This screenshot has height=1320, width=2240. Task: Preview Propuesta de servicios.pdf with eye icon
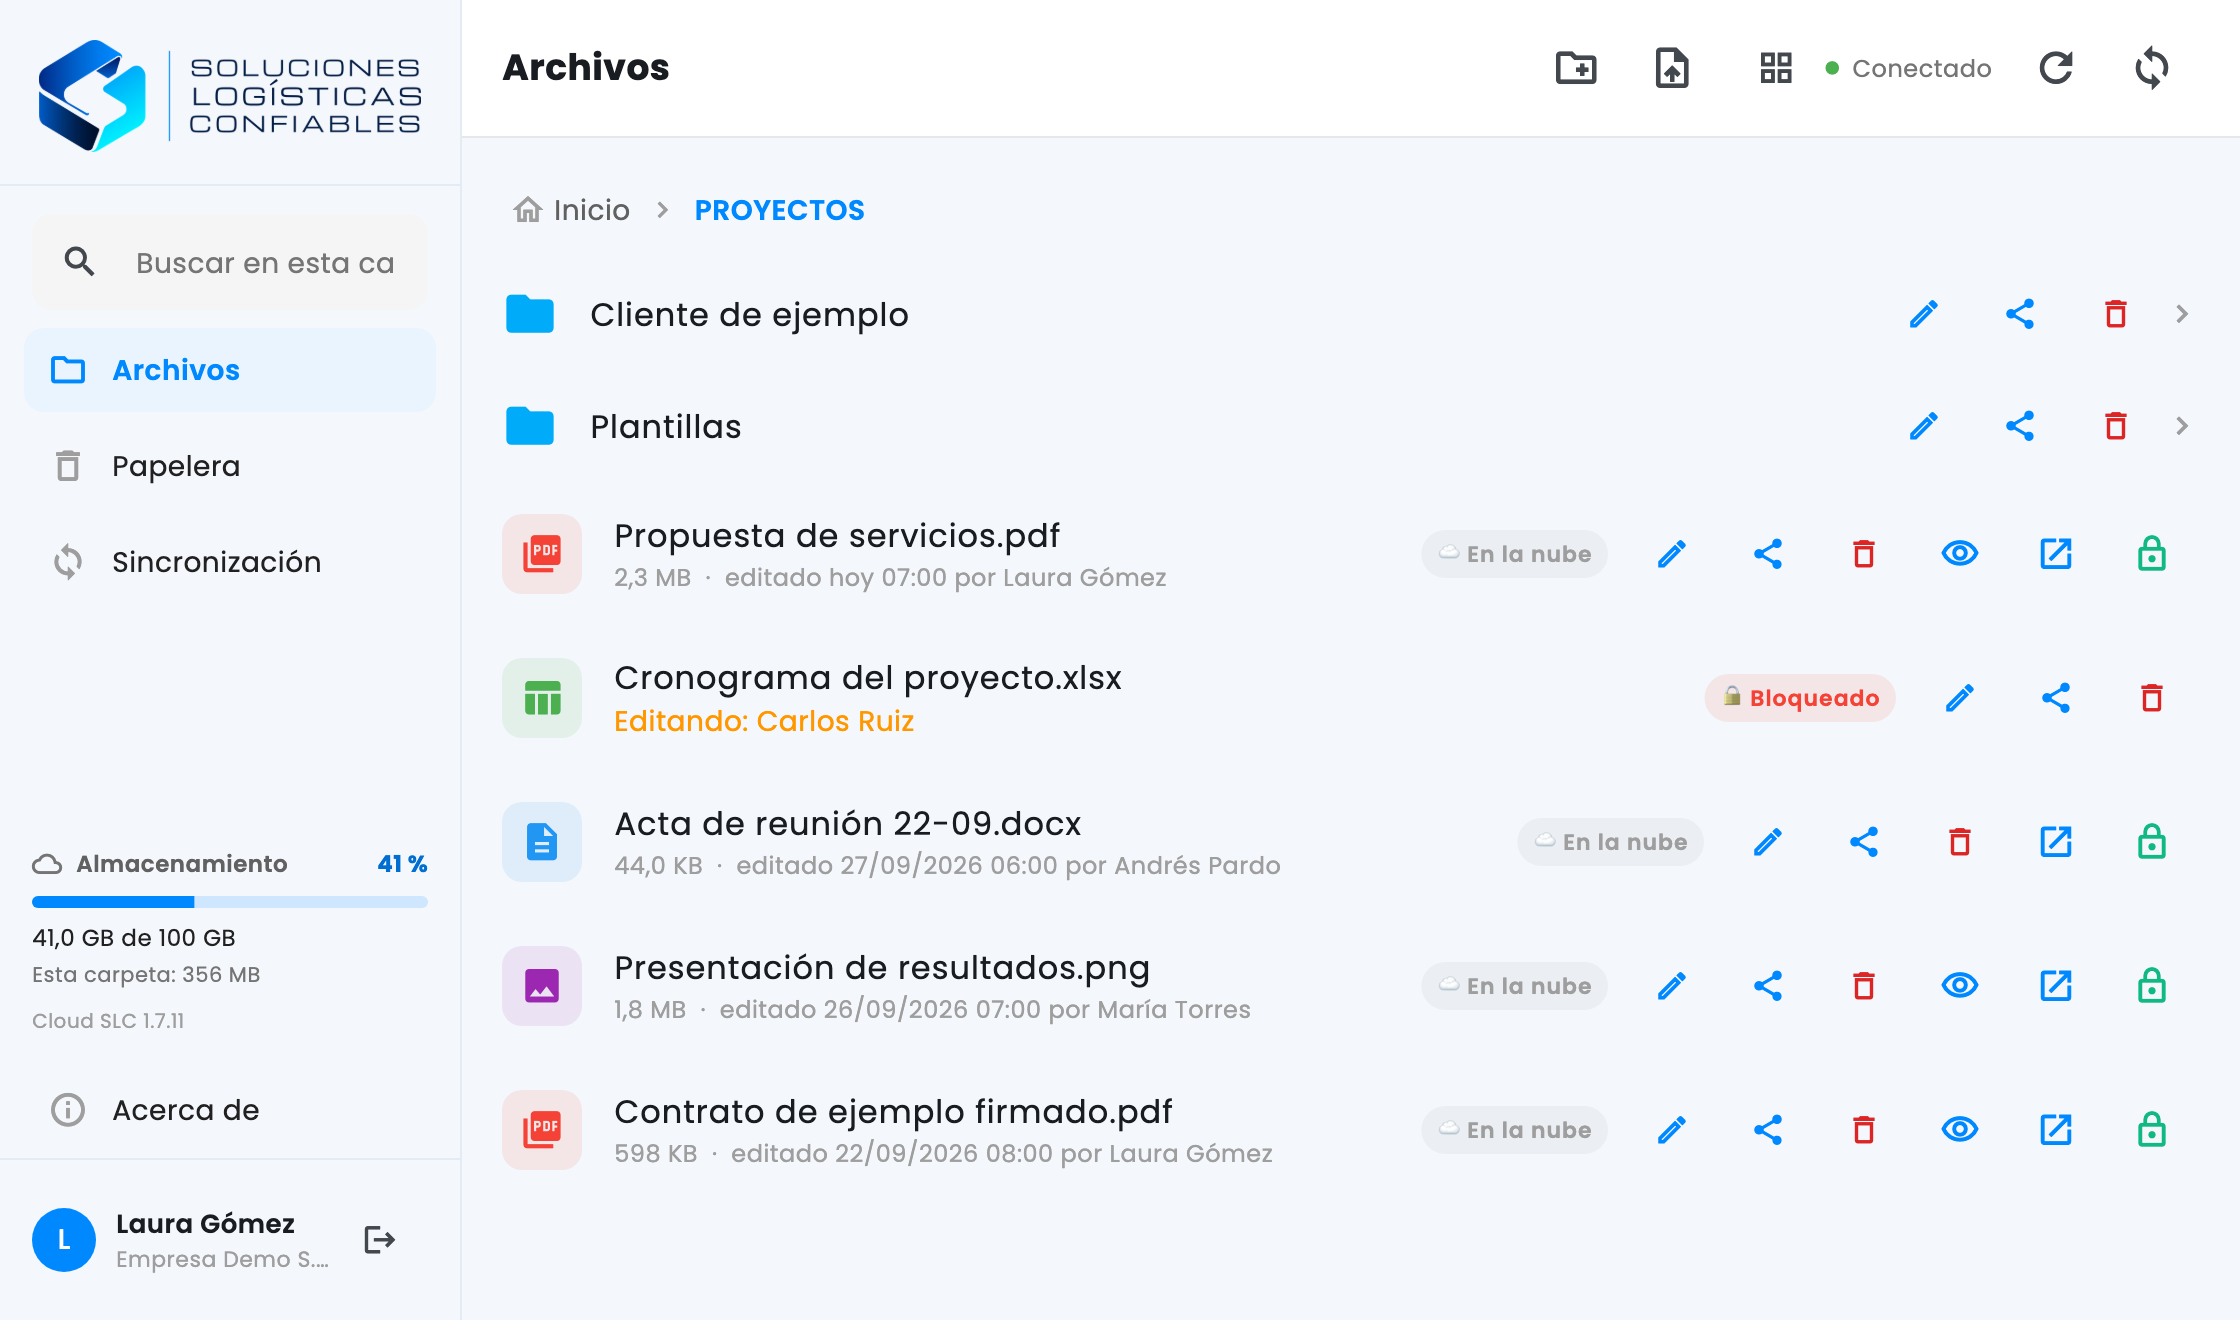pos(1960,554)
